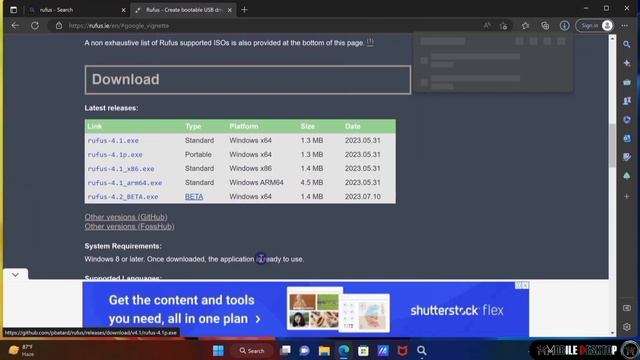Open the sidebar Discover sparkle icon
This screenshot has height=360, width=640.
click(x=627, y=63)
